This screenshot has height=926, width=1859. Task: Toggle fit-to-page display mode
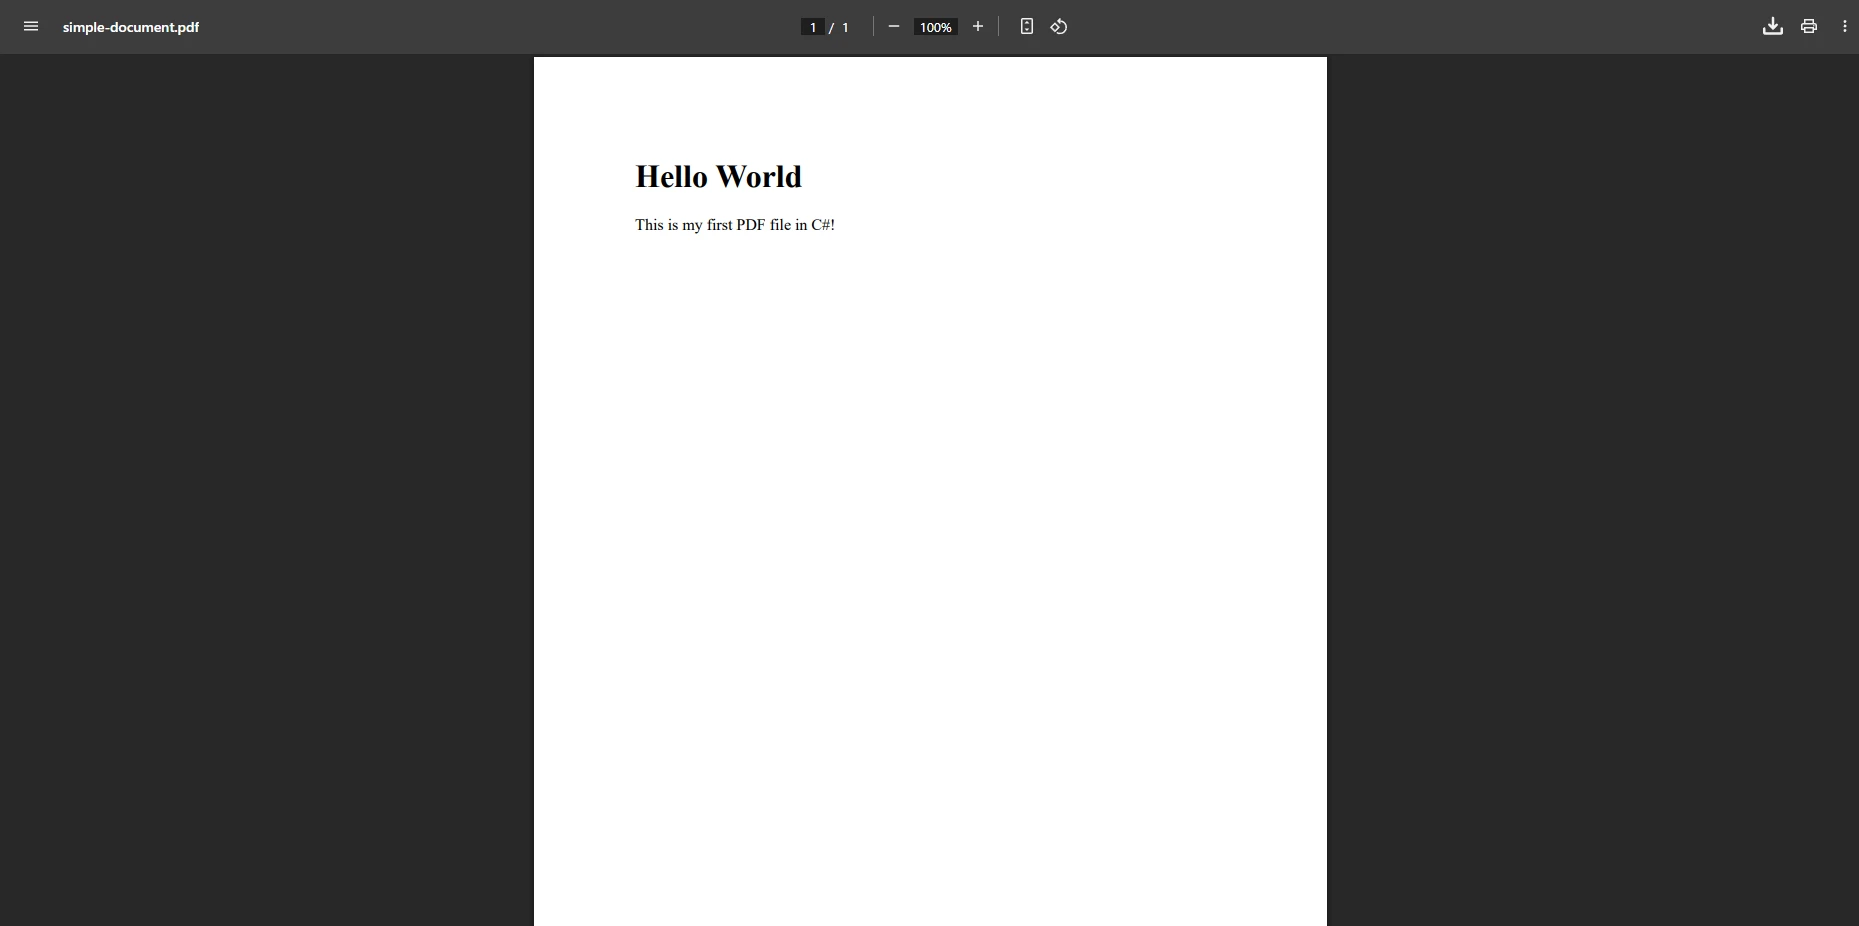[x=1027, y=27]
